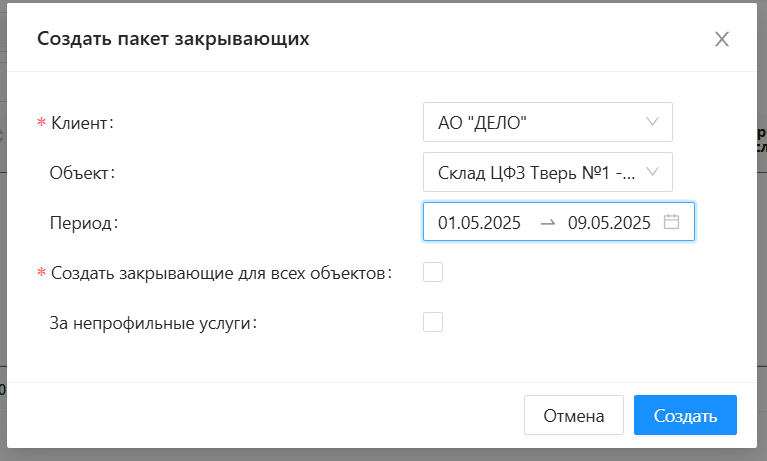
Task: Click the dialog title 'Создать пакет закрывающих'
Action: 173,40
